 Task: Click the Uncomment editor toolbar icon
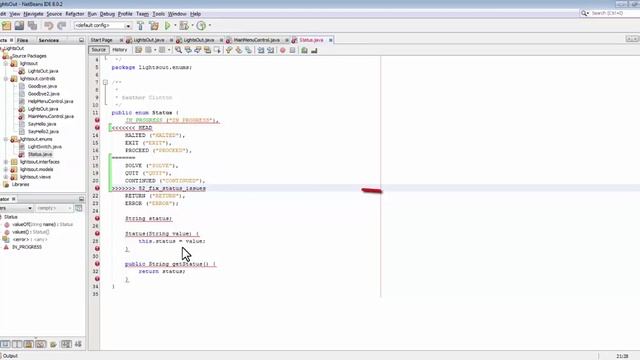(314, 50)
